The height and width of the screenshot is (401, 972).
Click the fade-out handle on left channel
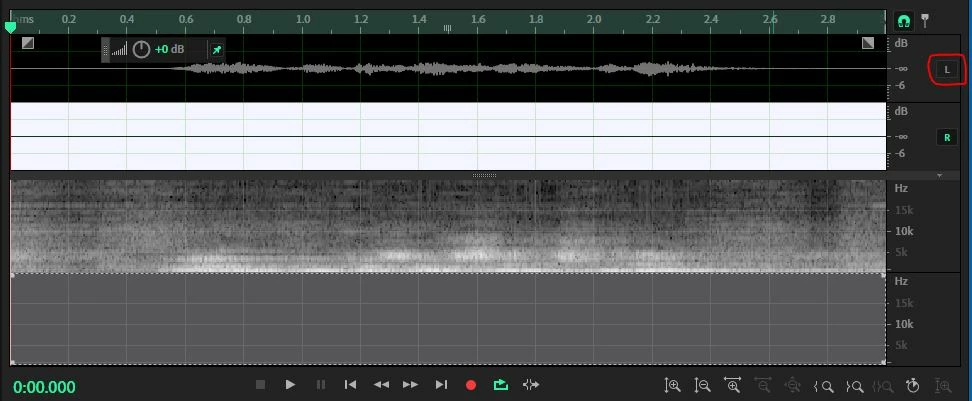point(868,43)
